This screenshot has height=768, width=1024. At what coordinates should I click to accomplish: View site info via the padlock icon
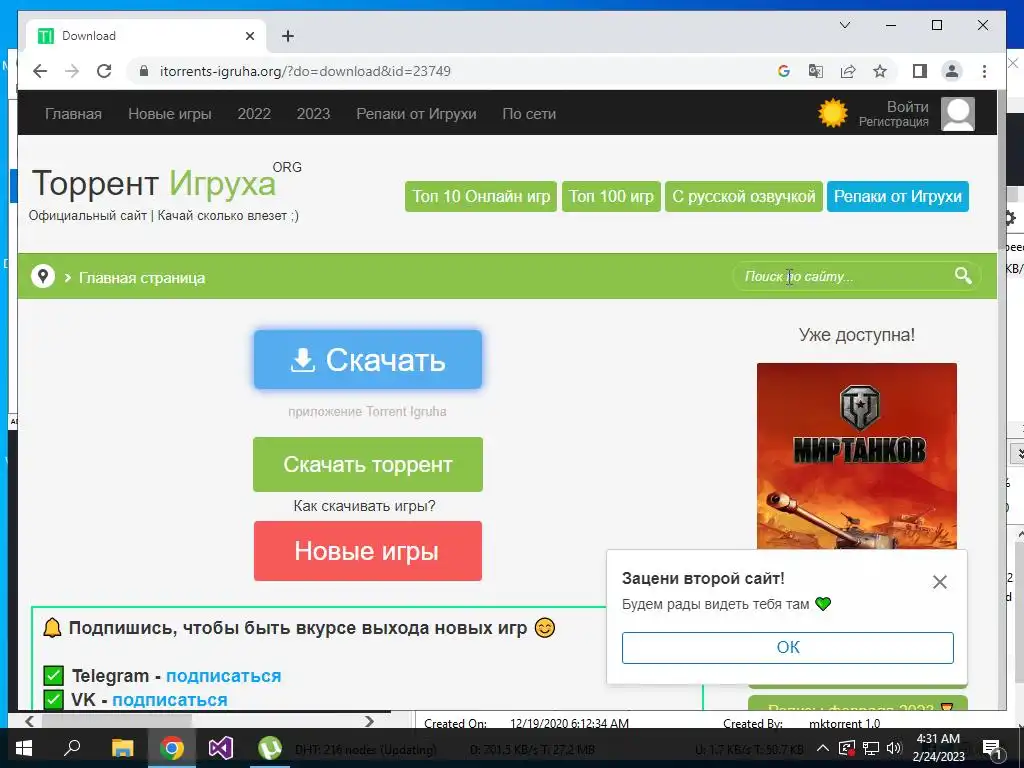coord(144,71)
